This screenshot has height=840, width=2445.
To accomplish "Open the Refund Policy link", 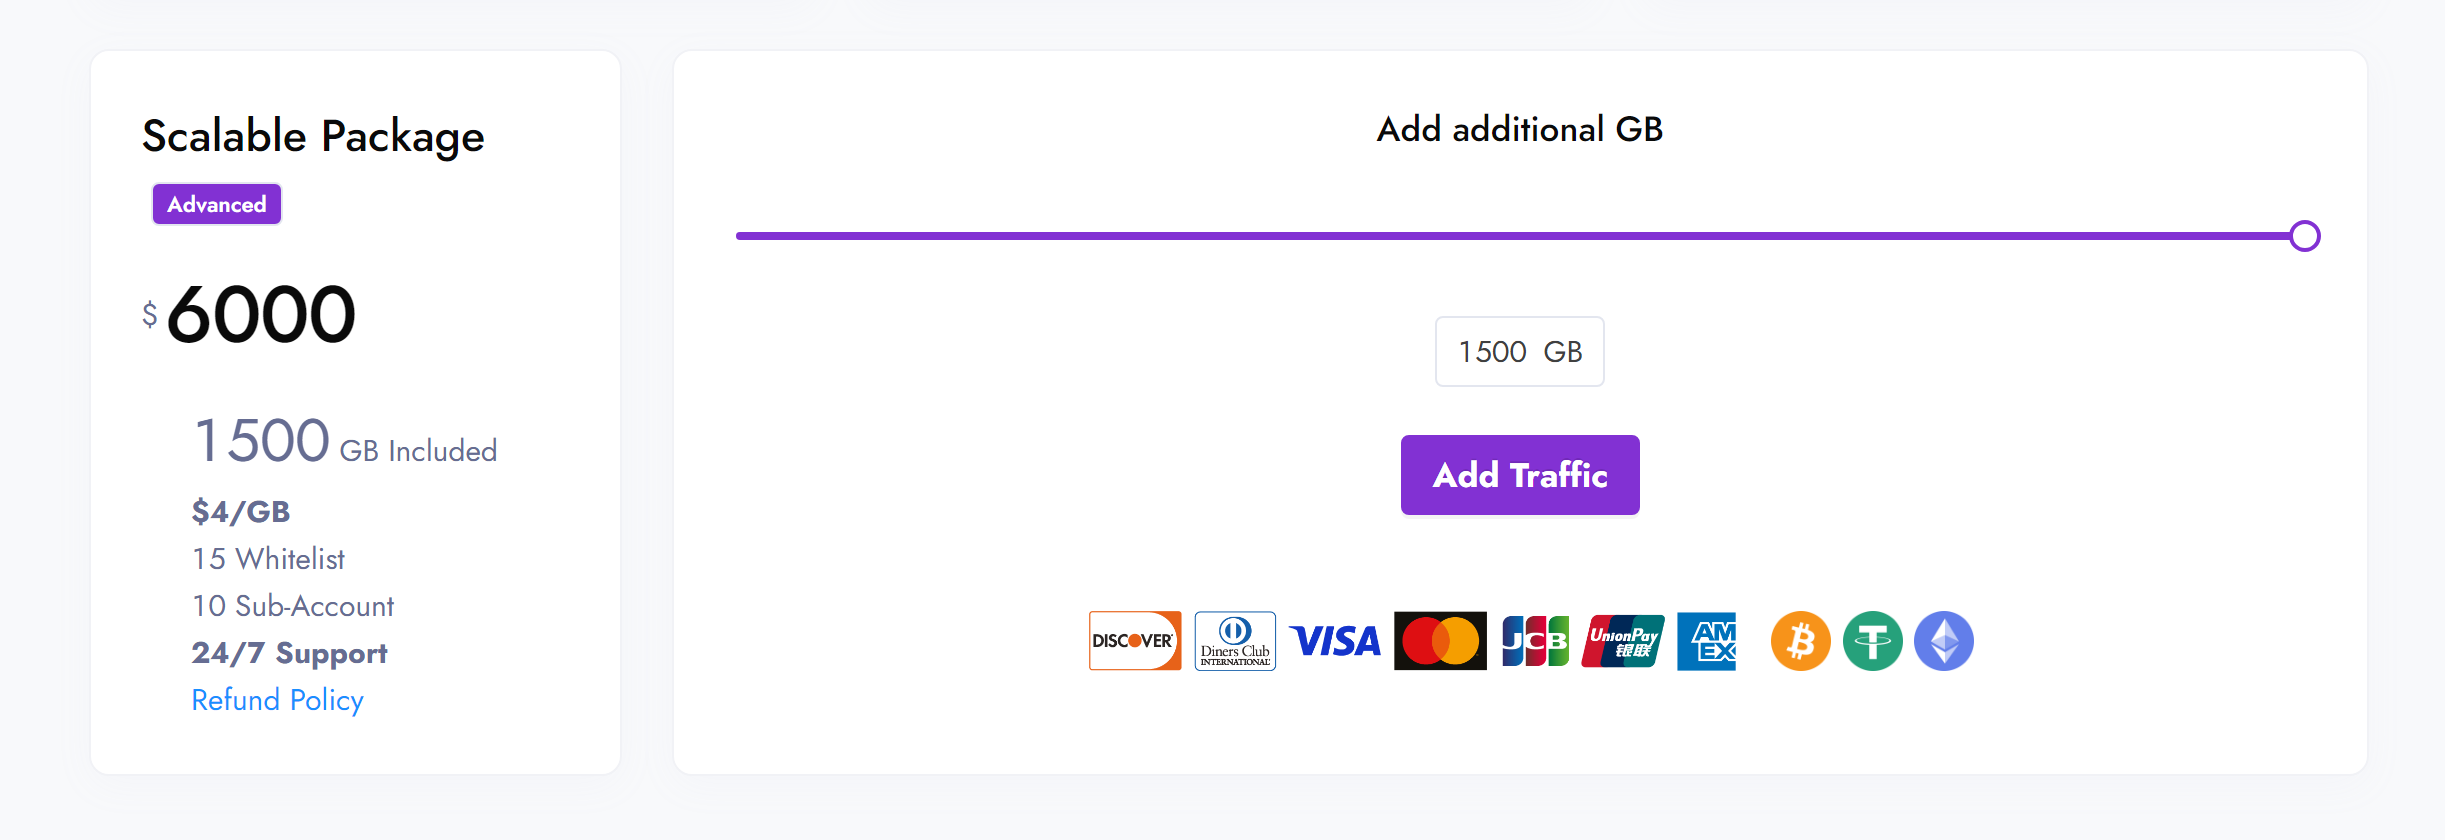I will click(277, 700).
